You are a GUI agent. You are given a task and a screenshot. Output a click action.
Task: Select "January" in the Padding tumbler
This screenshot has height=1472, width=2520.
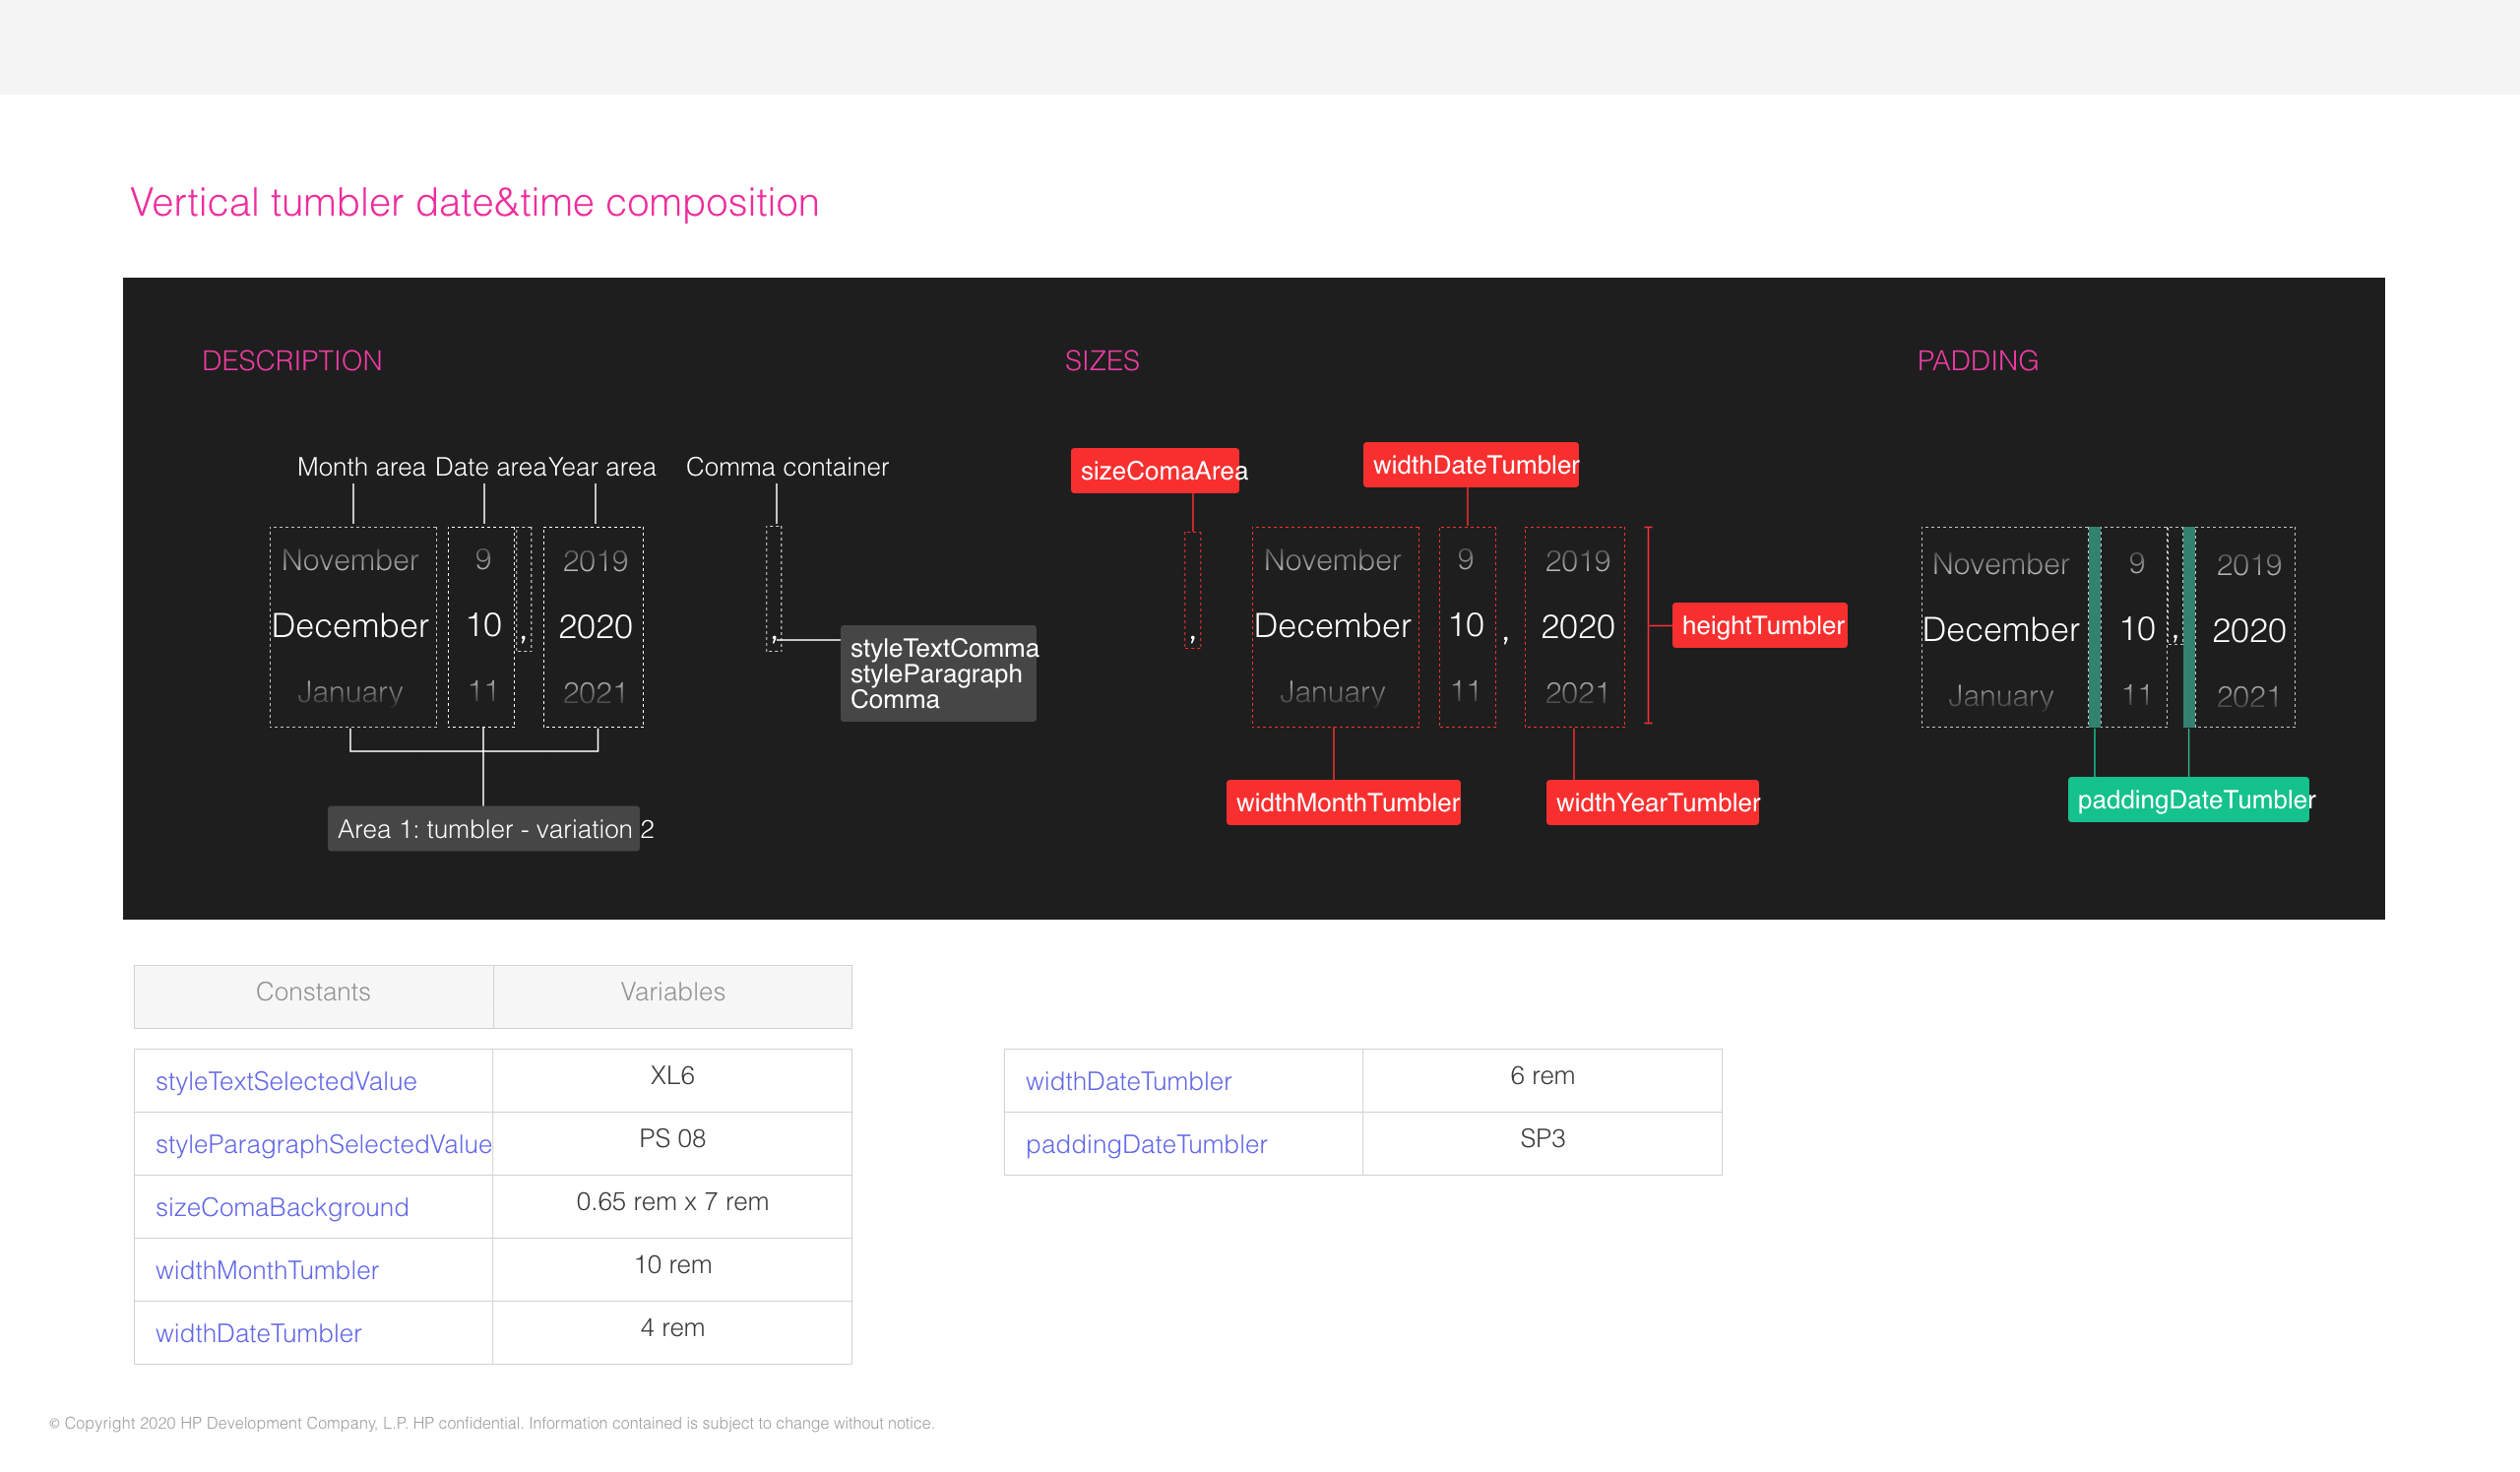(2001, 696)
